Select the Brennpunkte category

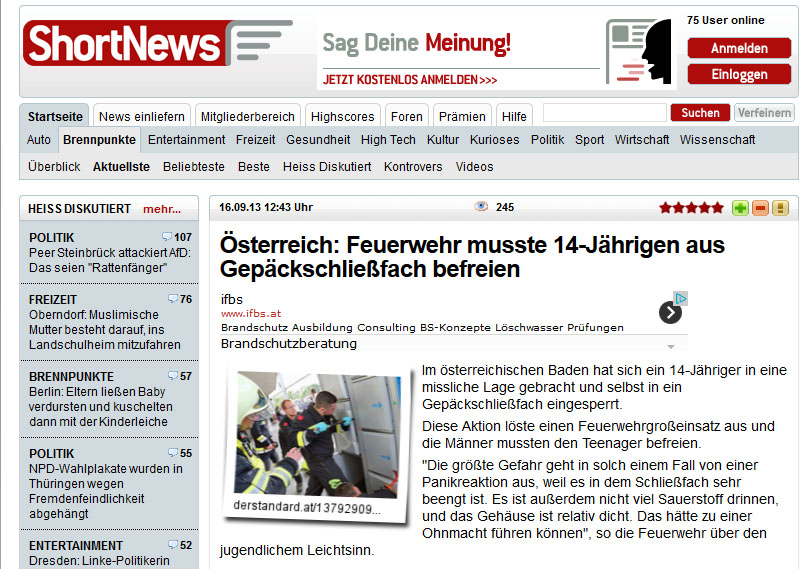click(99, 140)
